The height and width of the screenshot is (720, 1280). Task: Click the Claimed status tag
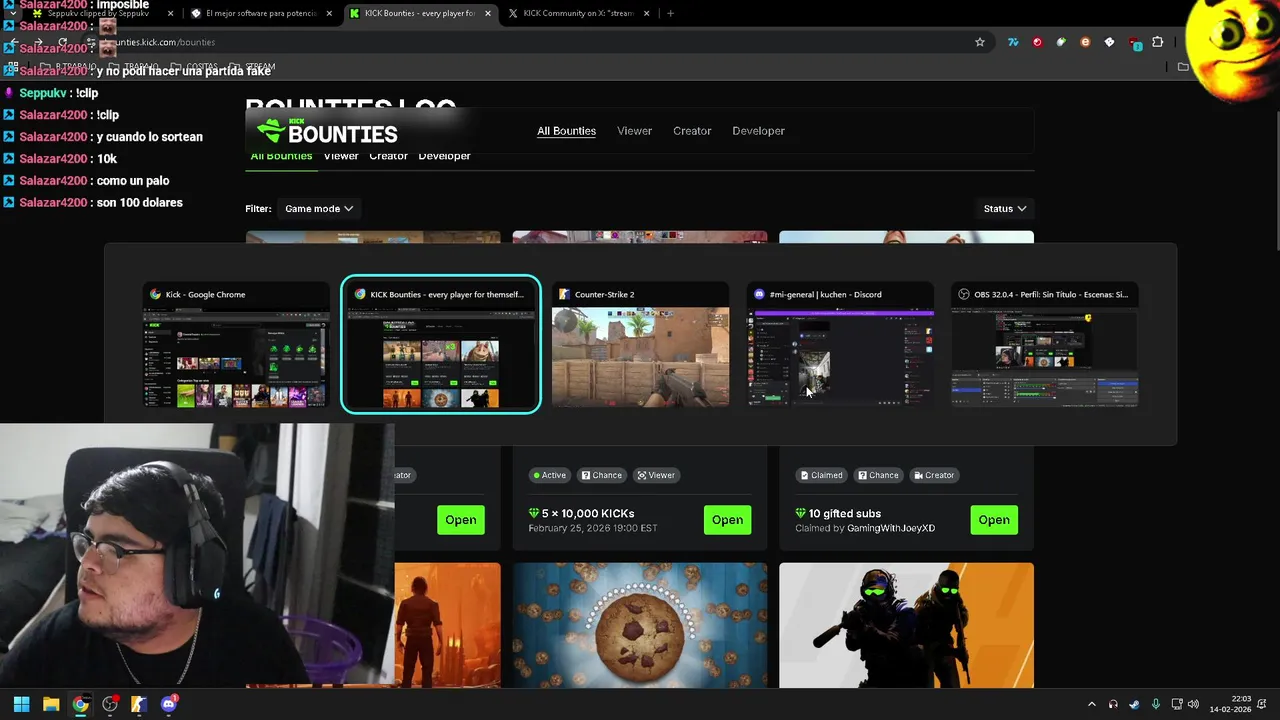821,475
